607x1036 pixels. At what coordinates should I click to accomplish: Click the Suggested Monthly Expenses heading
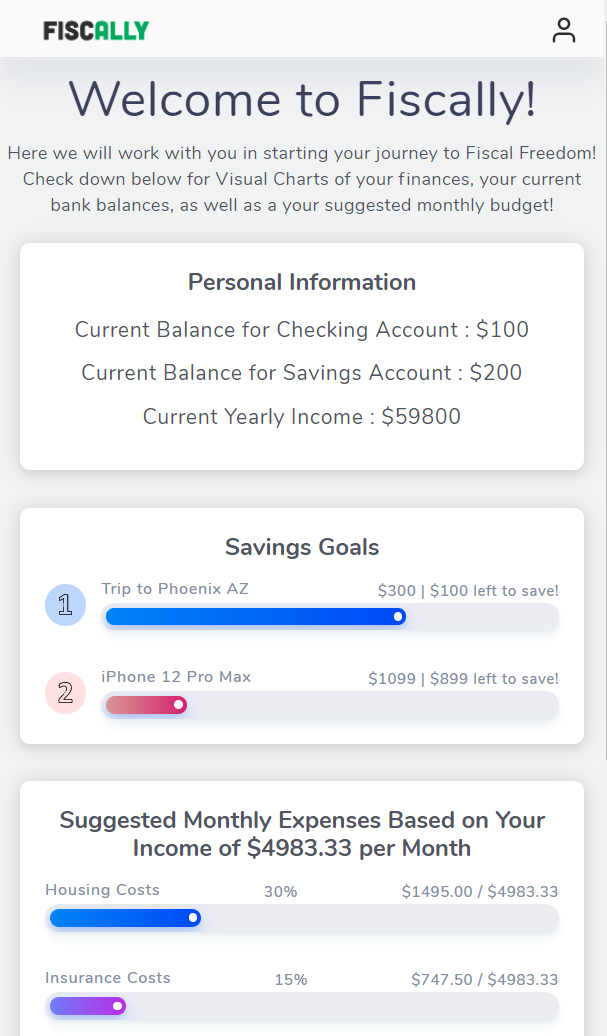click(x=302, y=834)
